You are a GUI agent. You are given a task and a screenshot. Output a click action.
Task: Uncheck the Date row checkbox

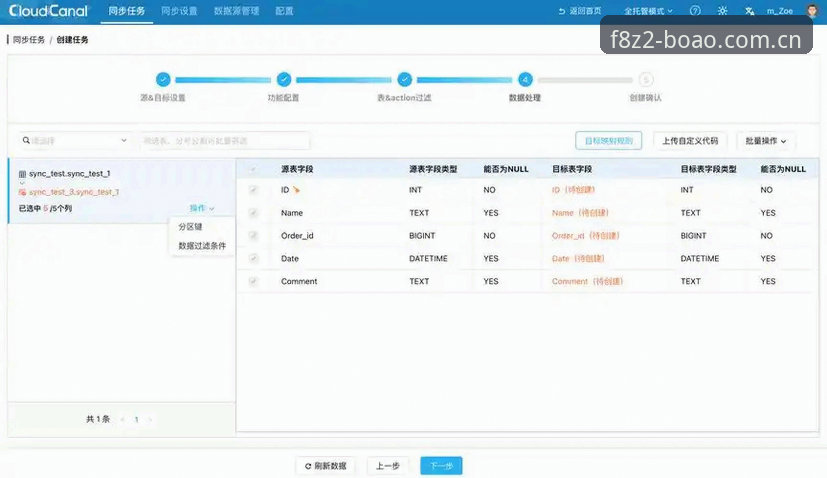click(x=253, y=258)
